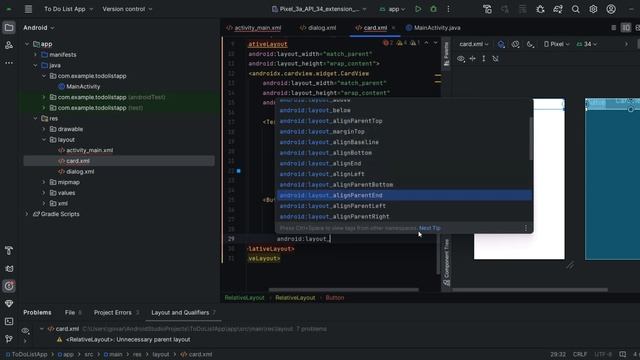640x360 pixels.
Task: Open Version control dropdown
Action: click(x=127, y=9)
